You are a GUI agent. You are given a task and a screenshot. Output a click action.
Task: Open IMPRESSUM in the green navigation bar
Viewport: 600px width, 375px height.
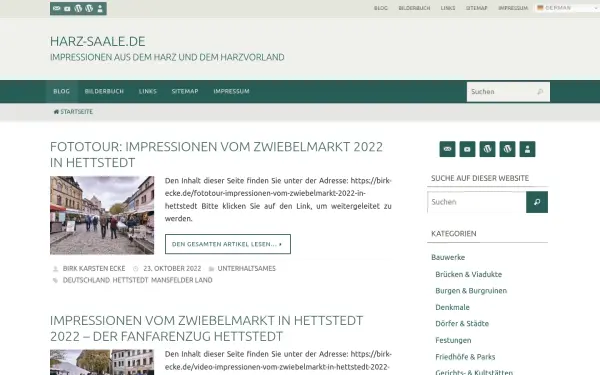[232, 91]
